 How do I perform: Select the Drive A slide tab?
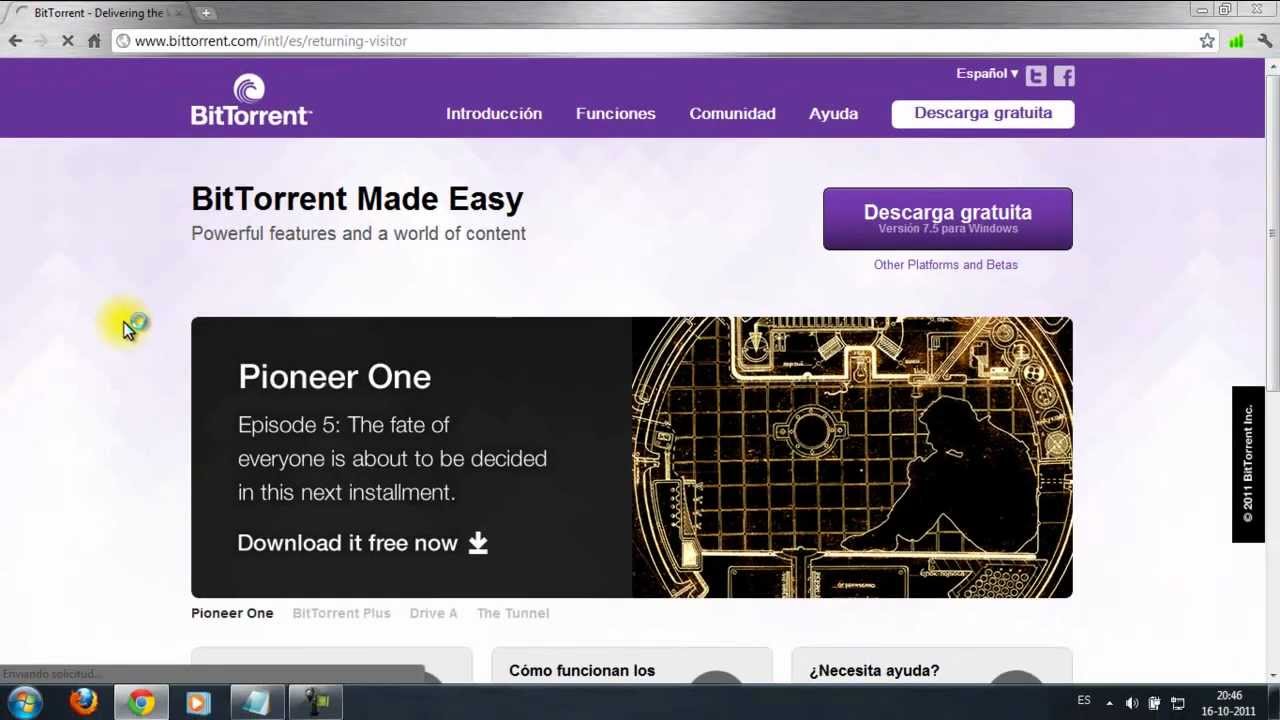point(433,613)
